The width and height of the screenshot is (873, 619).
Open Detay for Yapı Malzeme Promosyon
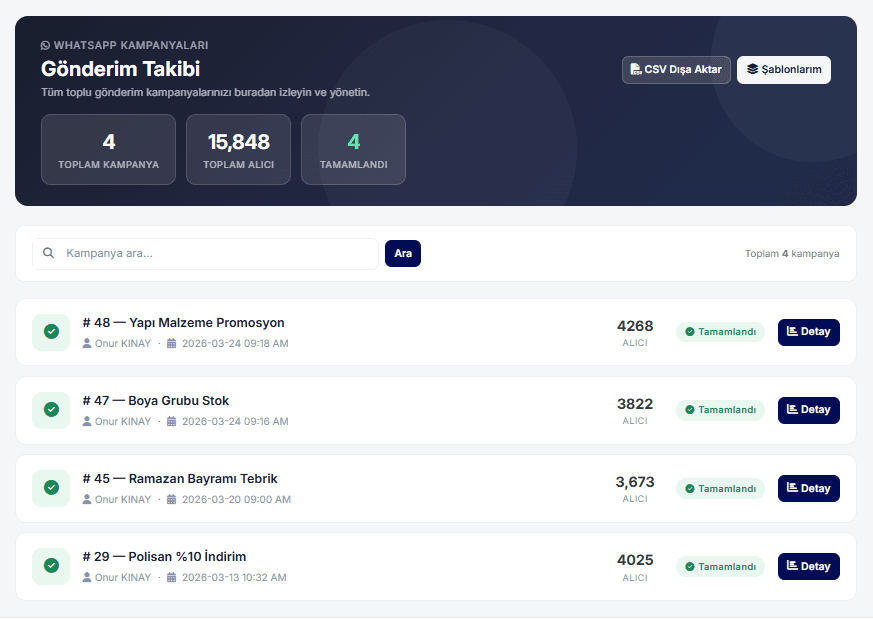click(x=808, y=332)
